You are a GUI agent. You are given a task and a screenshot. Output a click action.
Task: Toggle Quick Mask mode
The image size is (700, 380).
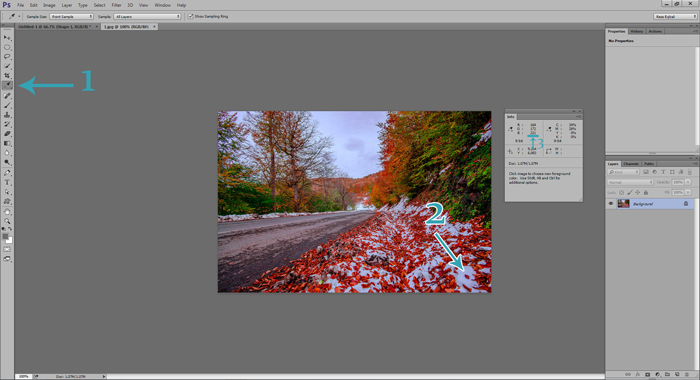click(7, 249)
